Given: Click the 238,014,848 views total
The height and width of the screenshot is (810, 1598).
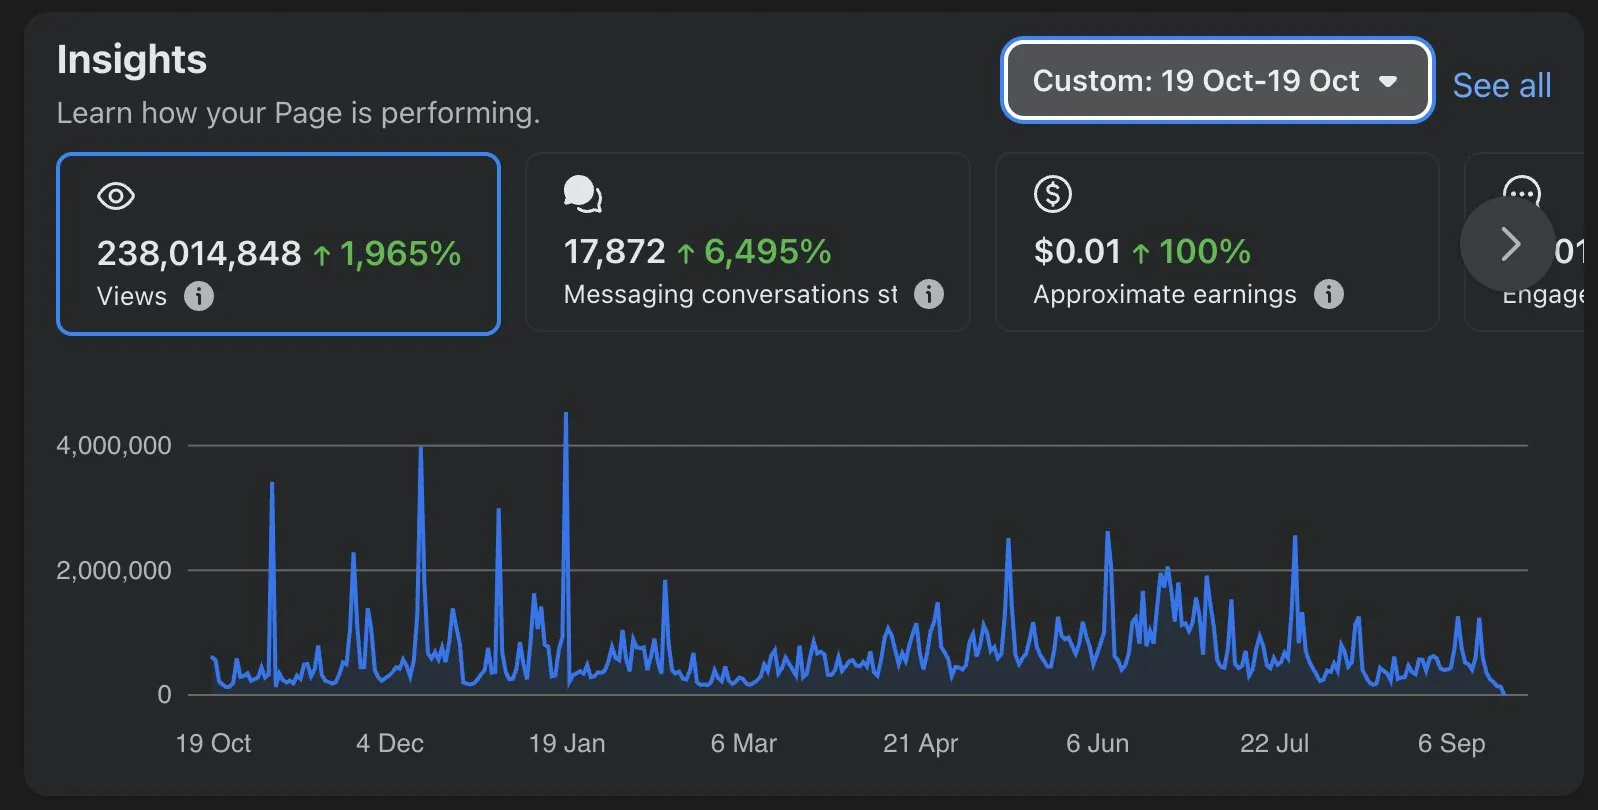Looking at the screenshot, I should (199, 253).
